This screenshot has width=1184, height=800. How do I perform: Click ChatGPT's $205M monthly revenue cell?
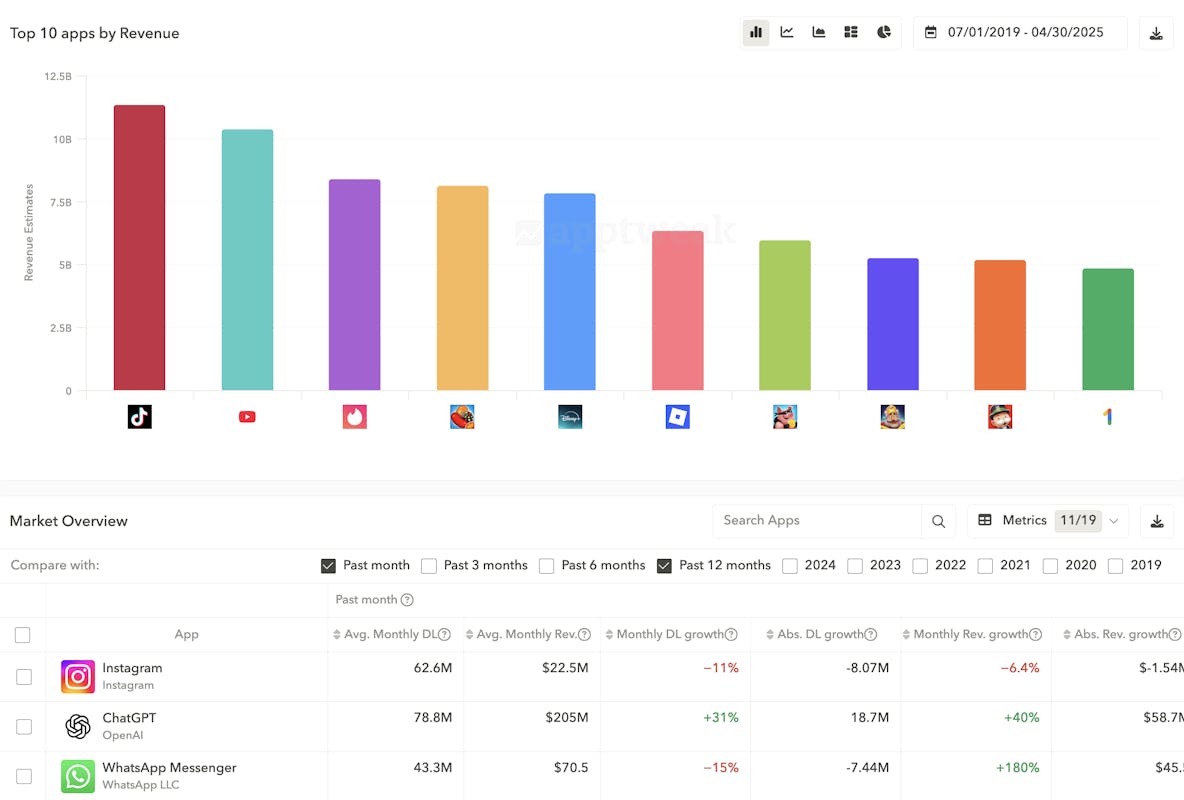coord(566,718)
